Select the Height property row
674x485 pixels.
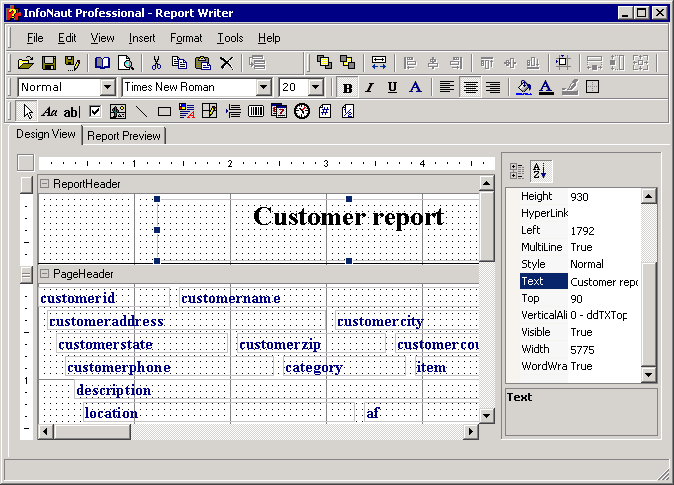pos(580,196)
